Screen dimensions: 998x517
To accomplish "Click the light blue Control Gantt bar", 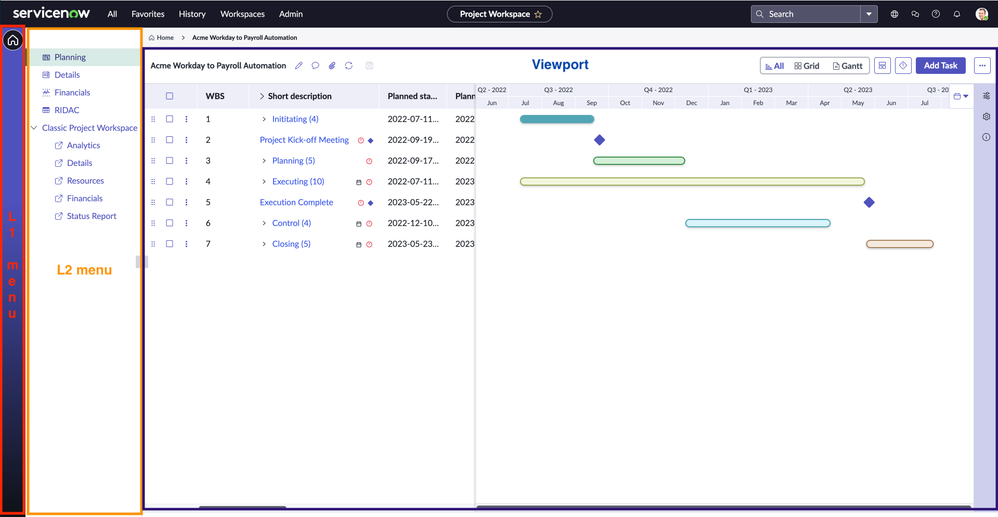I will point(757,223).
